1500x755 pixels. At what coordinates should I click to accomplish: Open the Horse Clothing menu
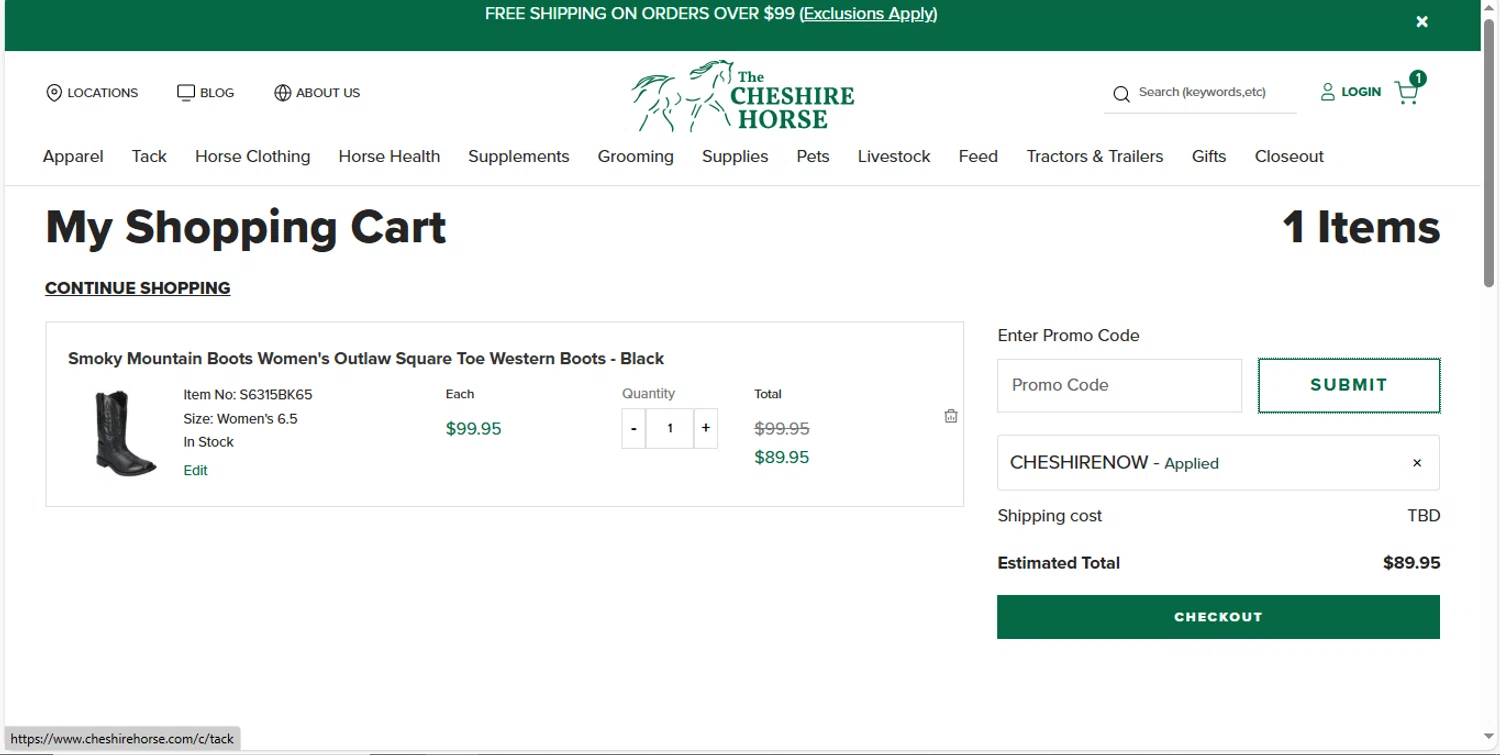(253, 156)
